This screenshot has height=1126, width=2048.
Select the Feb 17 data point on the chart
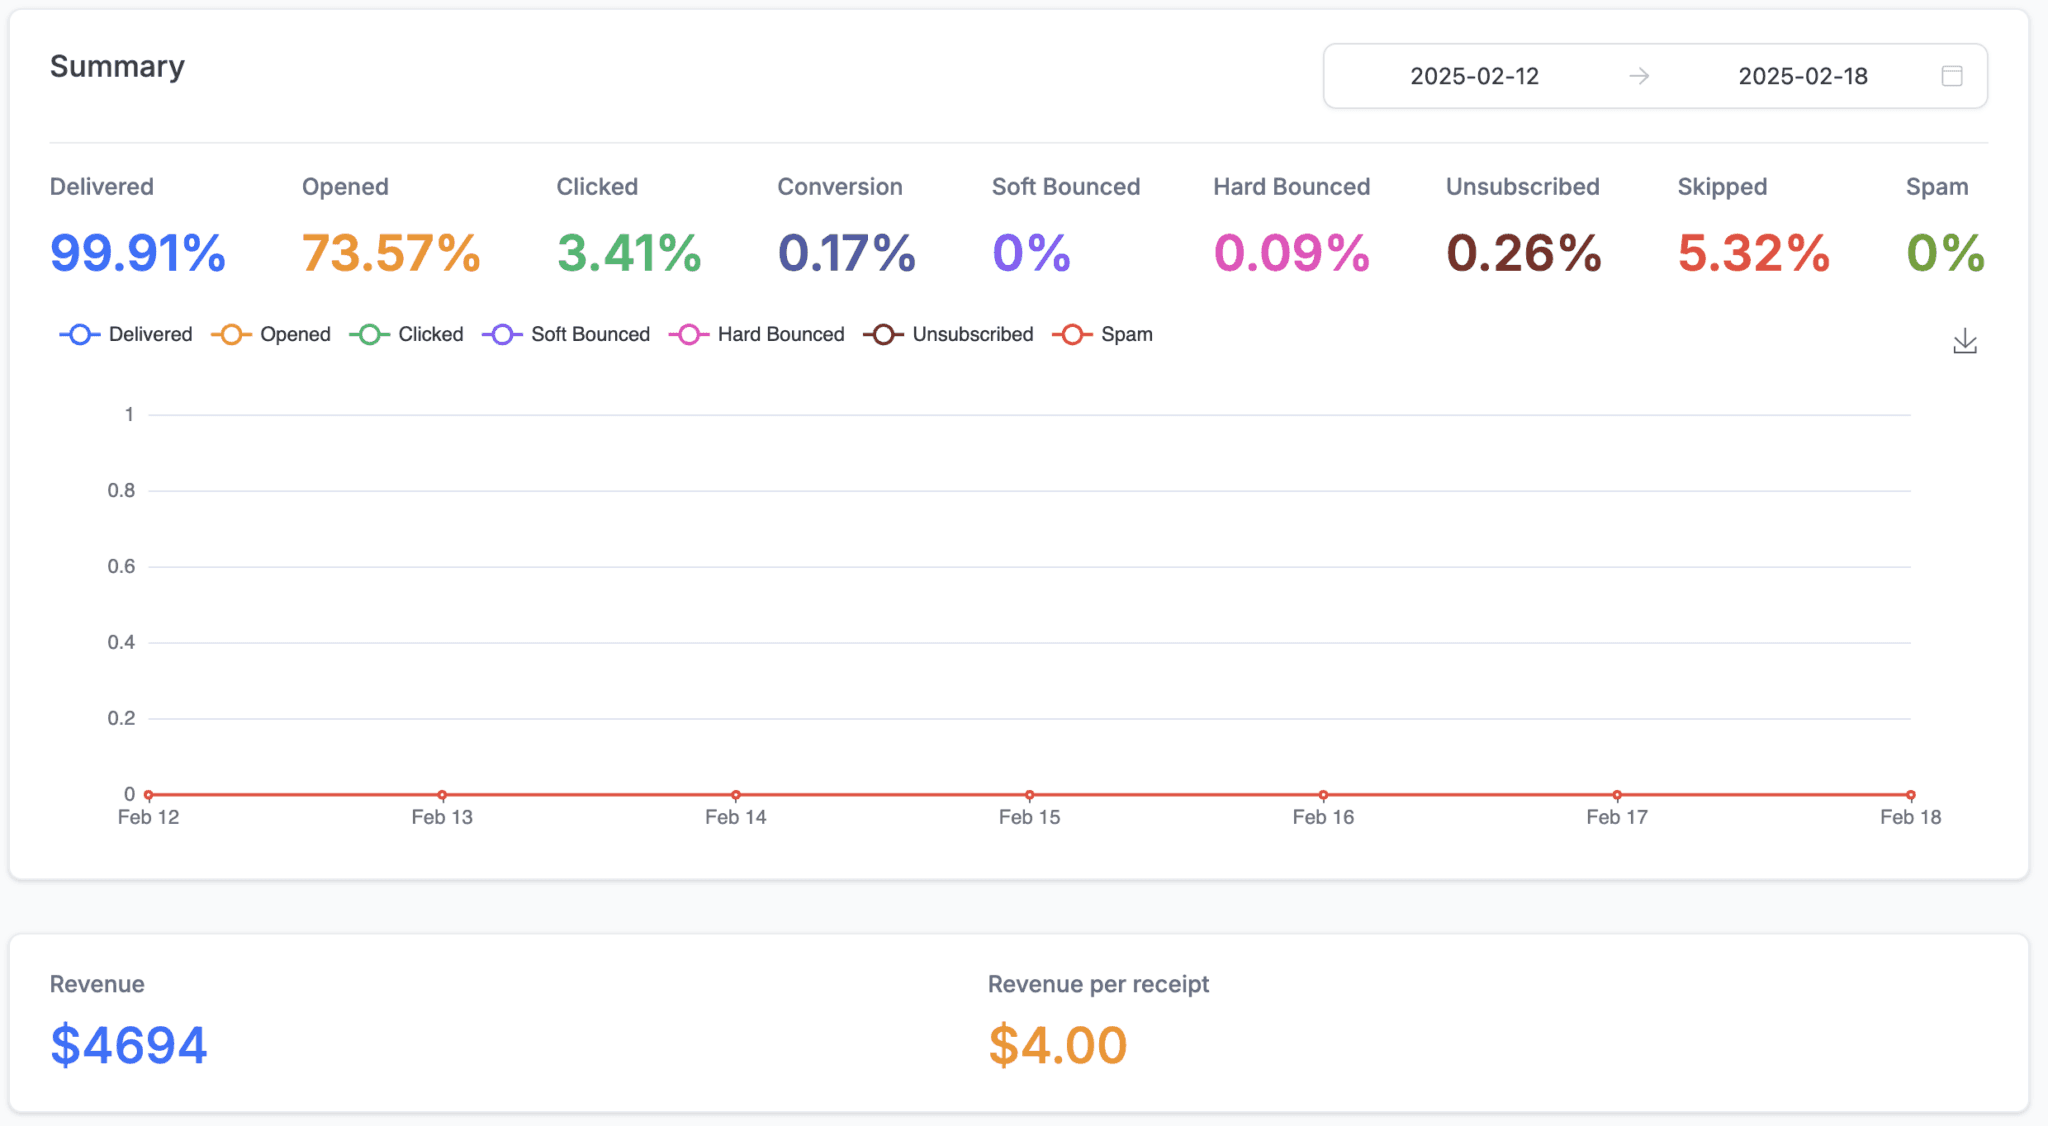coord(1616,795)
